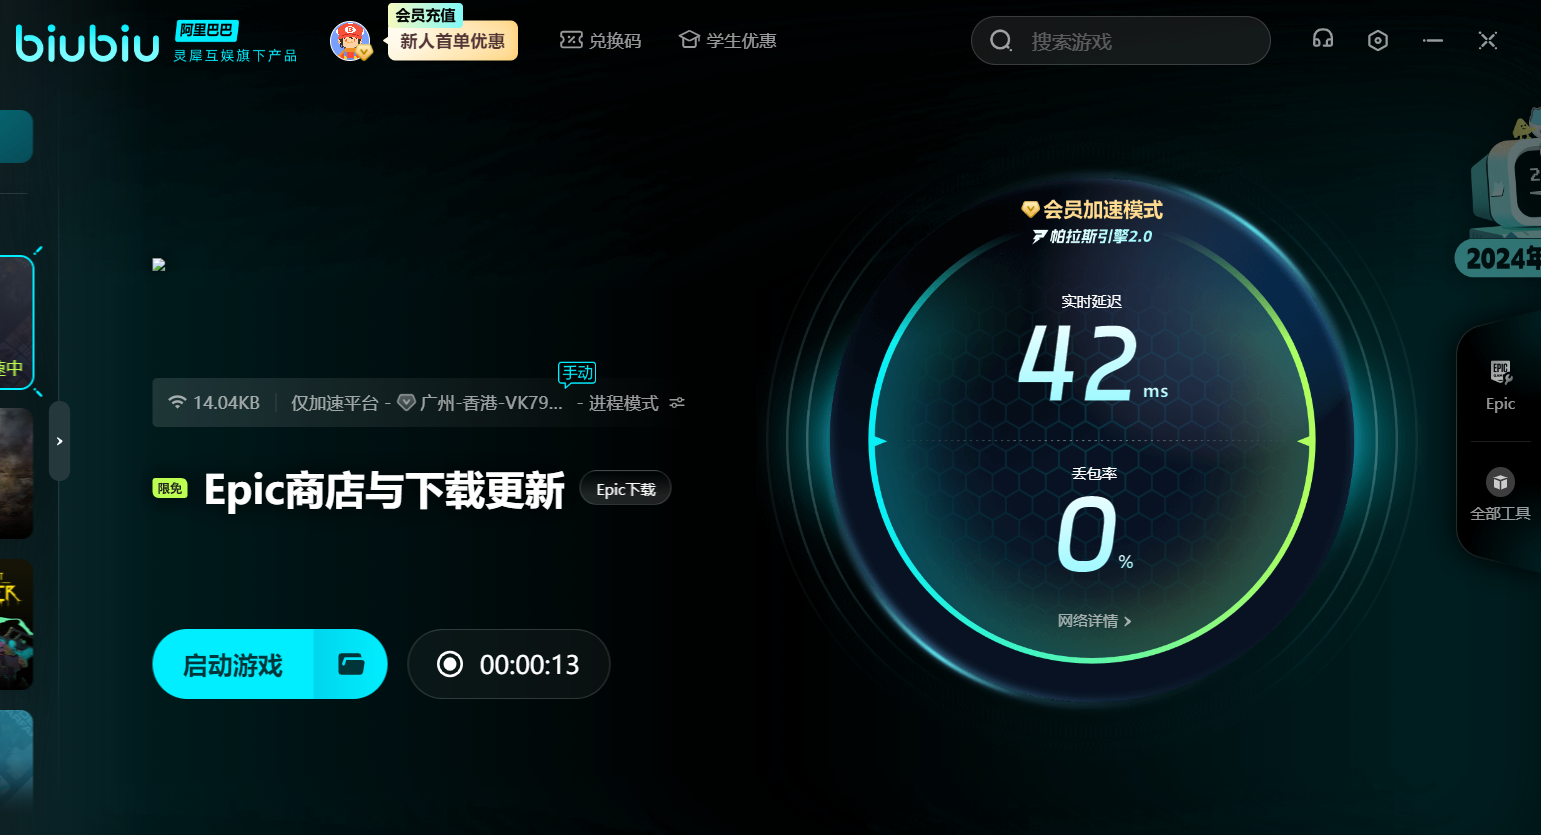Image resolution: width=1541 pixels, height=835 pixels.
Task: Toggle the acceleration timer stop button
Action: pos(450,664)
